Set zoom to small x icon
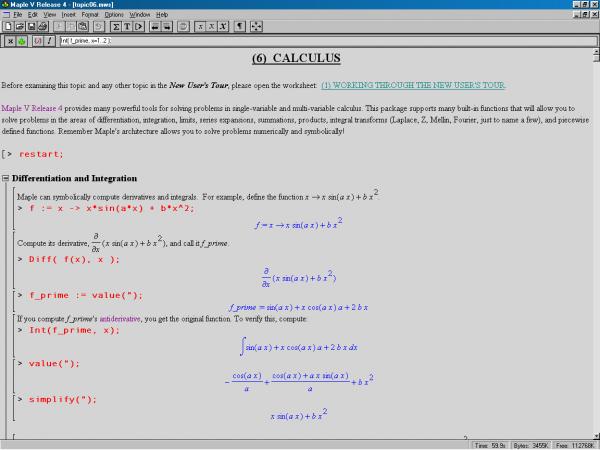The width and height of the screenshot is (600, 450). tap(200, 26)
